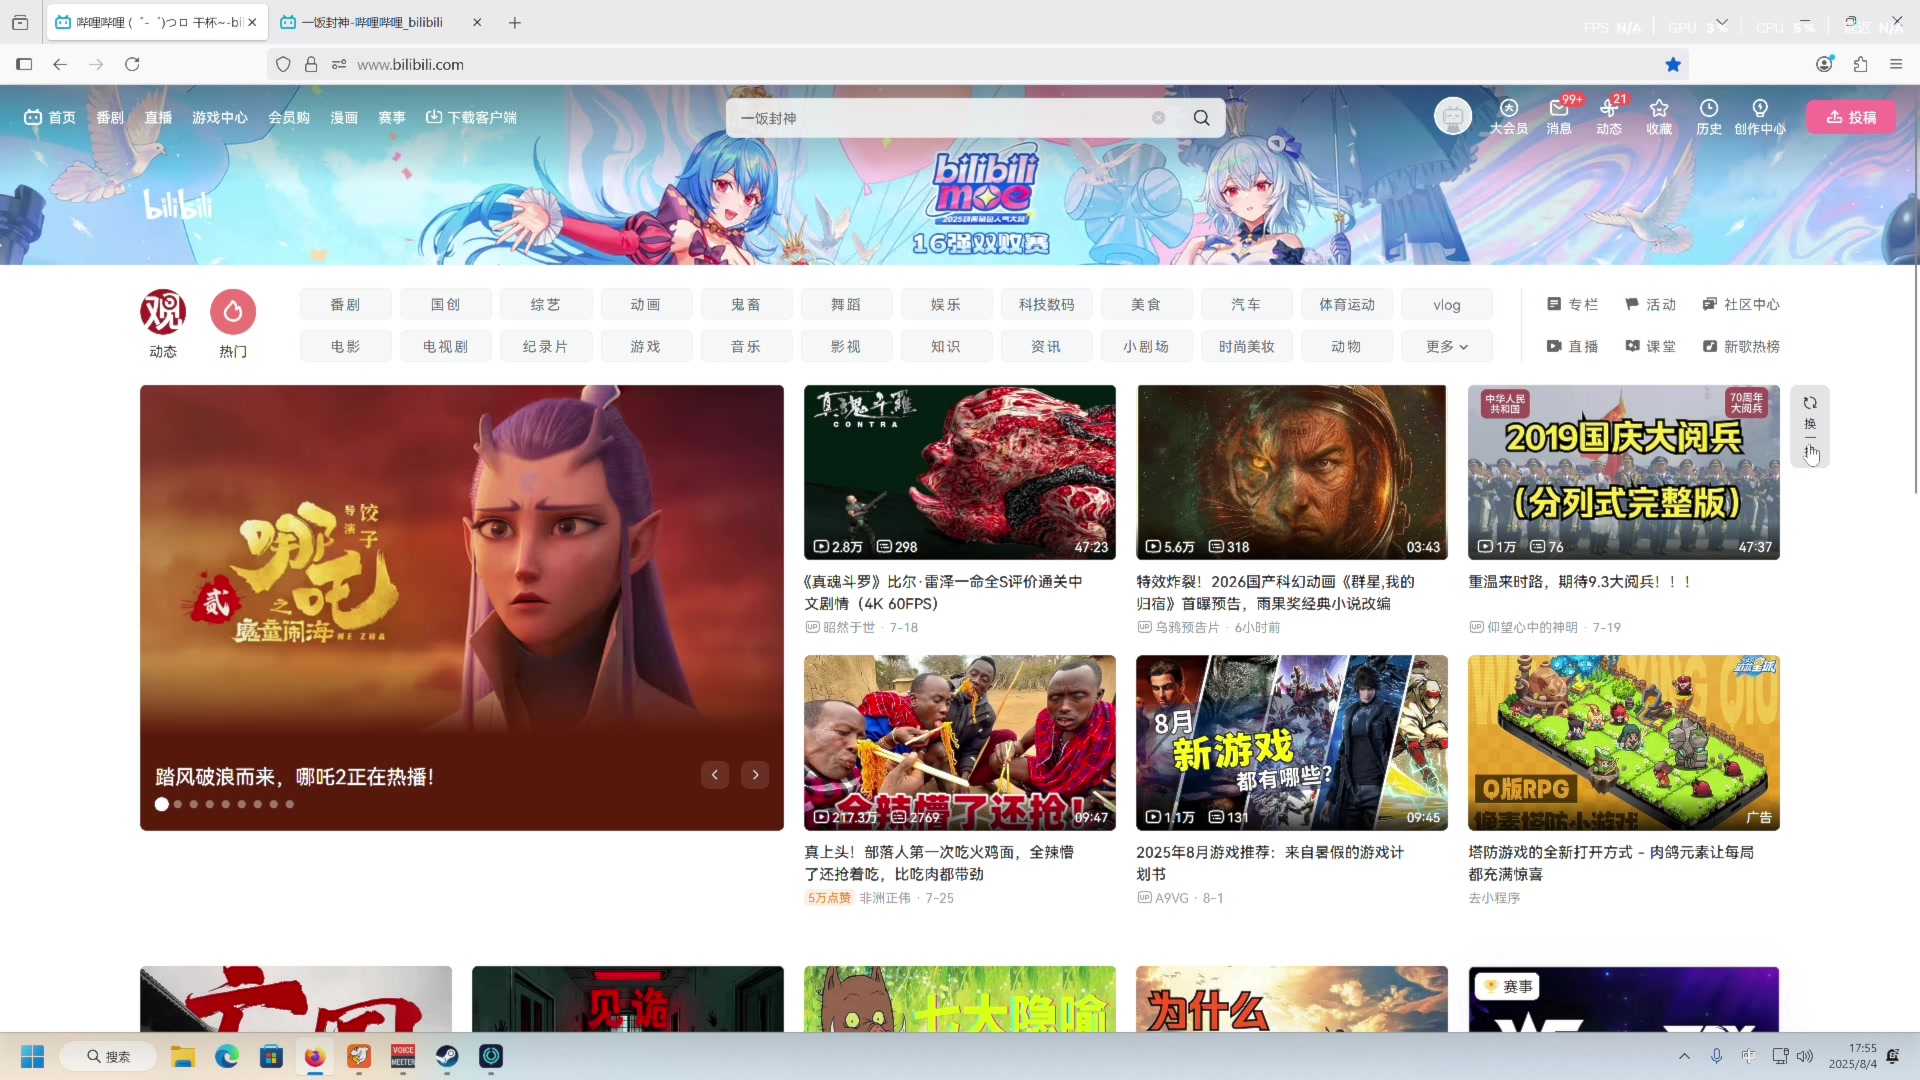Next carousel slide arrow

(755, 774)
